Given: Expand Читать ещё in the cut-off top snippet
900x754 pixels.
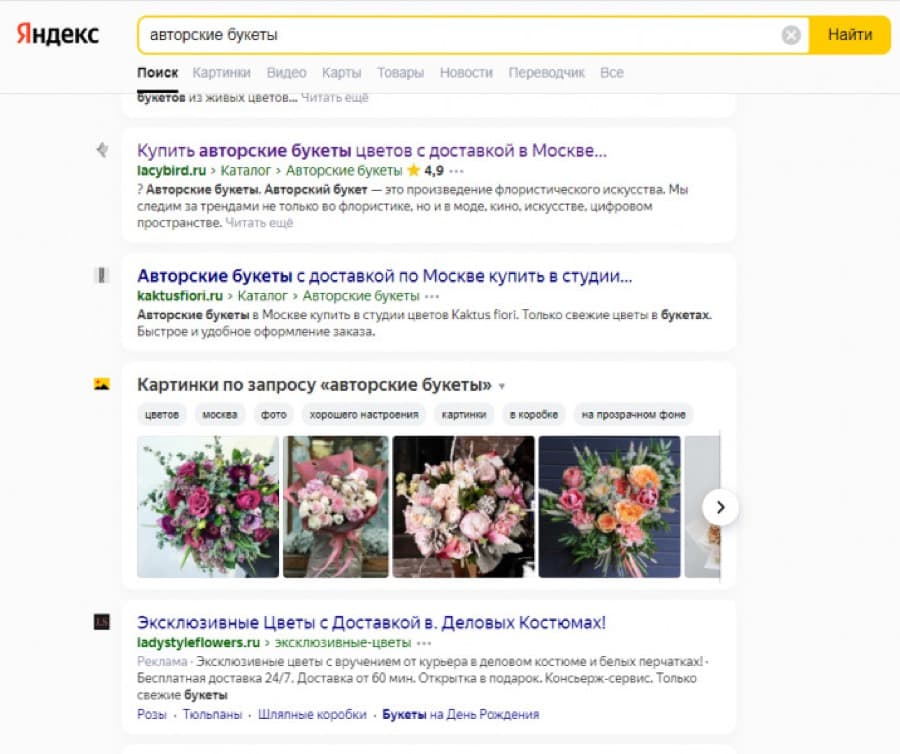Looking at the screenshot, I should [x=334, y=98].
